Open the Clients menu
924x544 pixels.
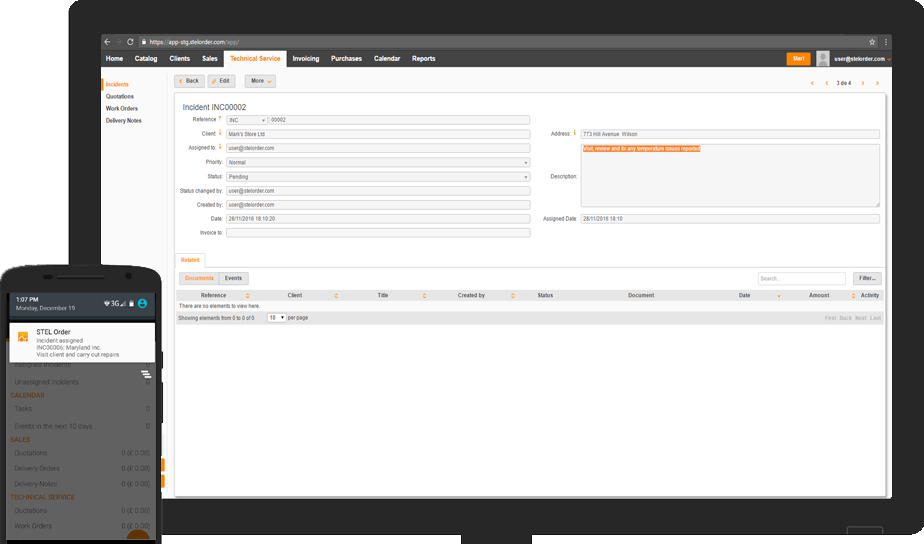(180, 58)
